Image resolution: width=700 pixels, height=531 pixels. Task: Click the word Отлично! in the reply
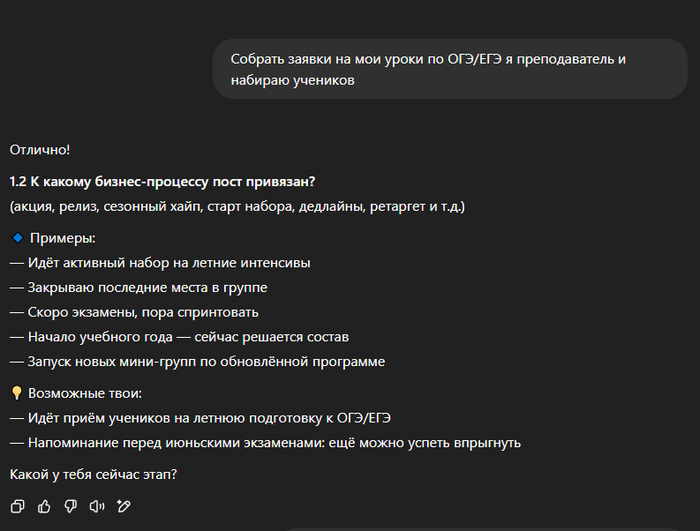click(40, 150)
